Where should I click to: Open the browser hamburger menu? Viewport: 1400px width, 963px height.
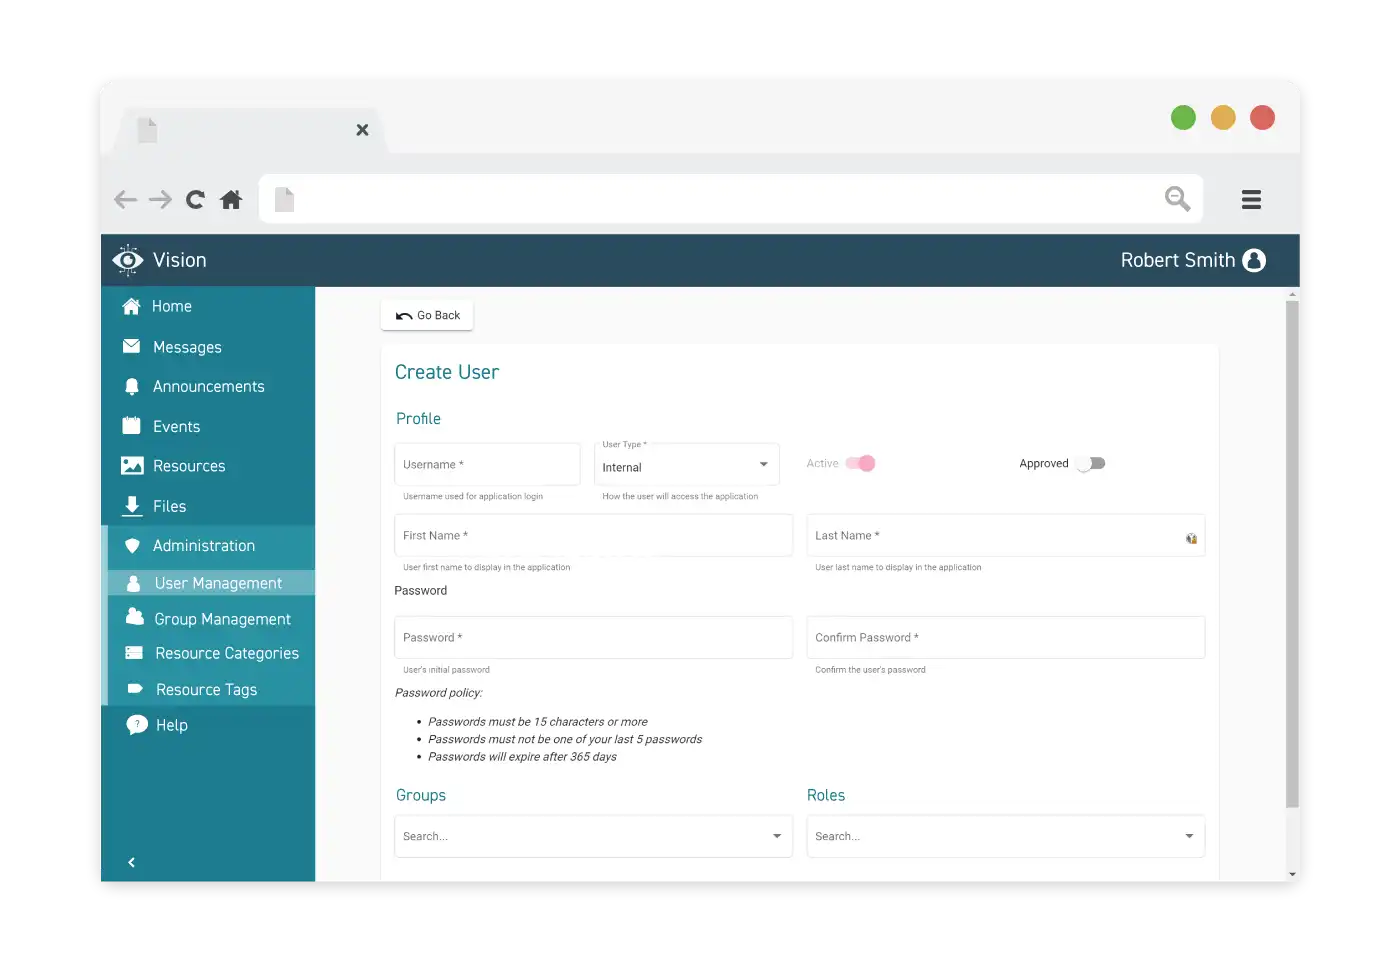(1251, 200)
